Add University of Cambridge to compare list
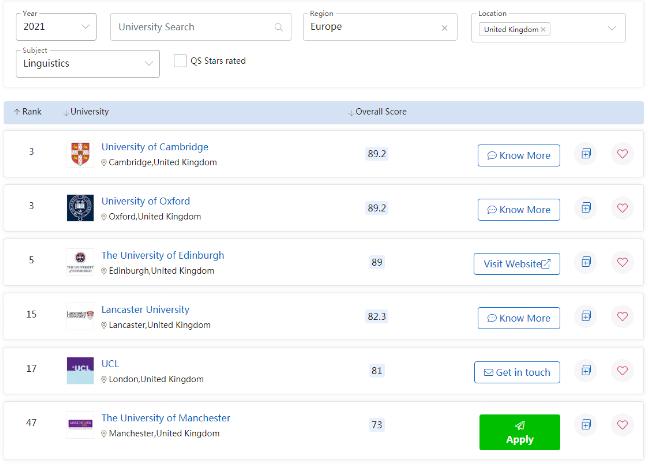 [x=586, y=154]
